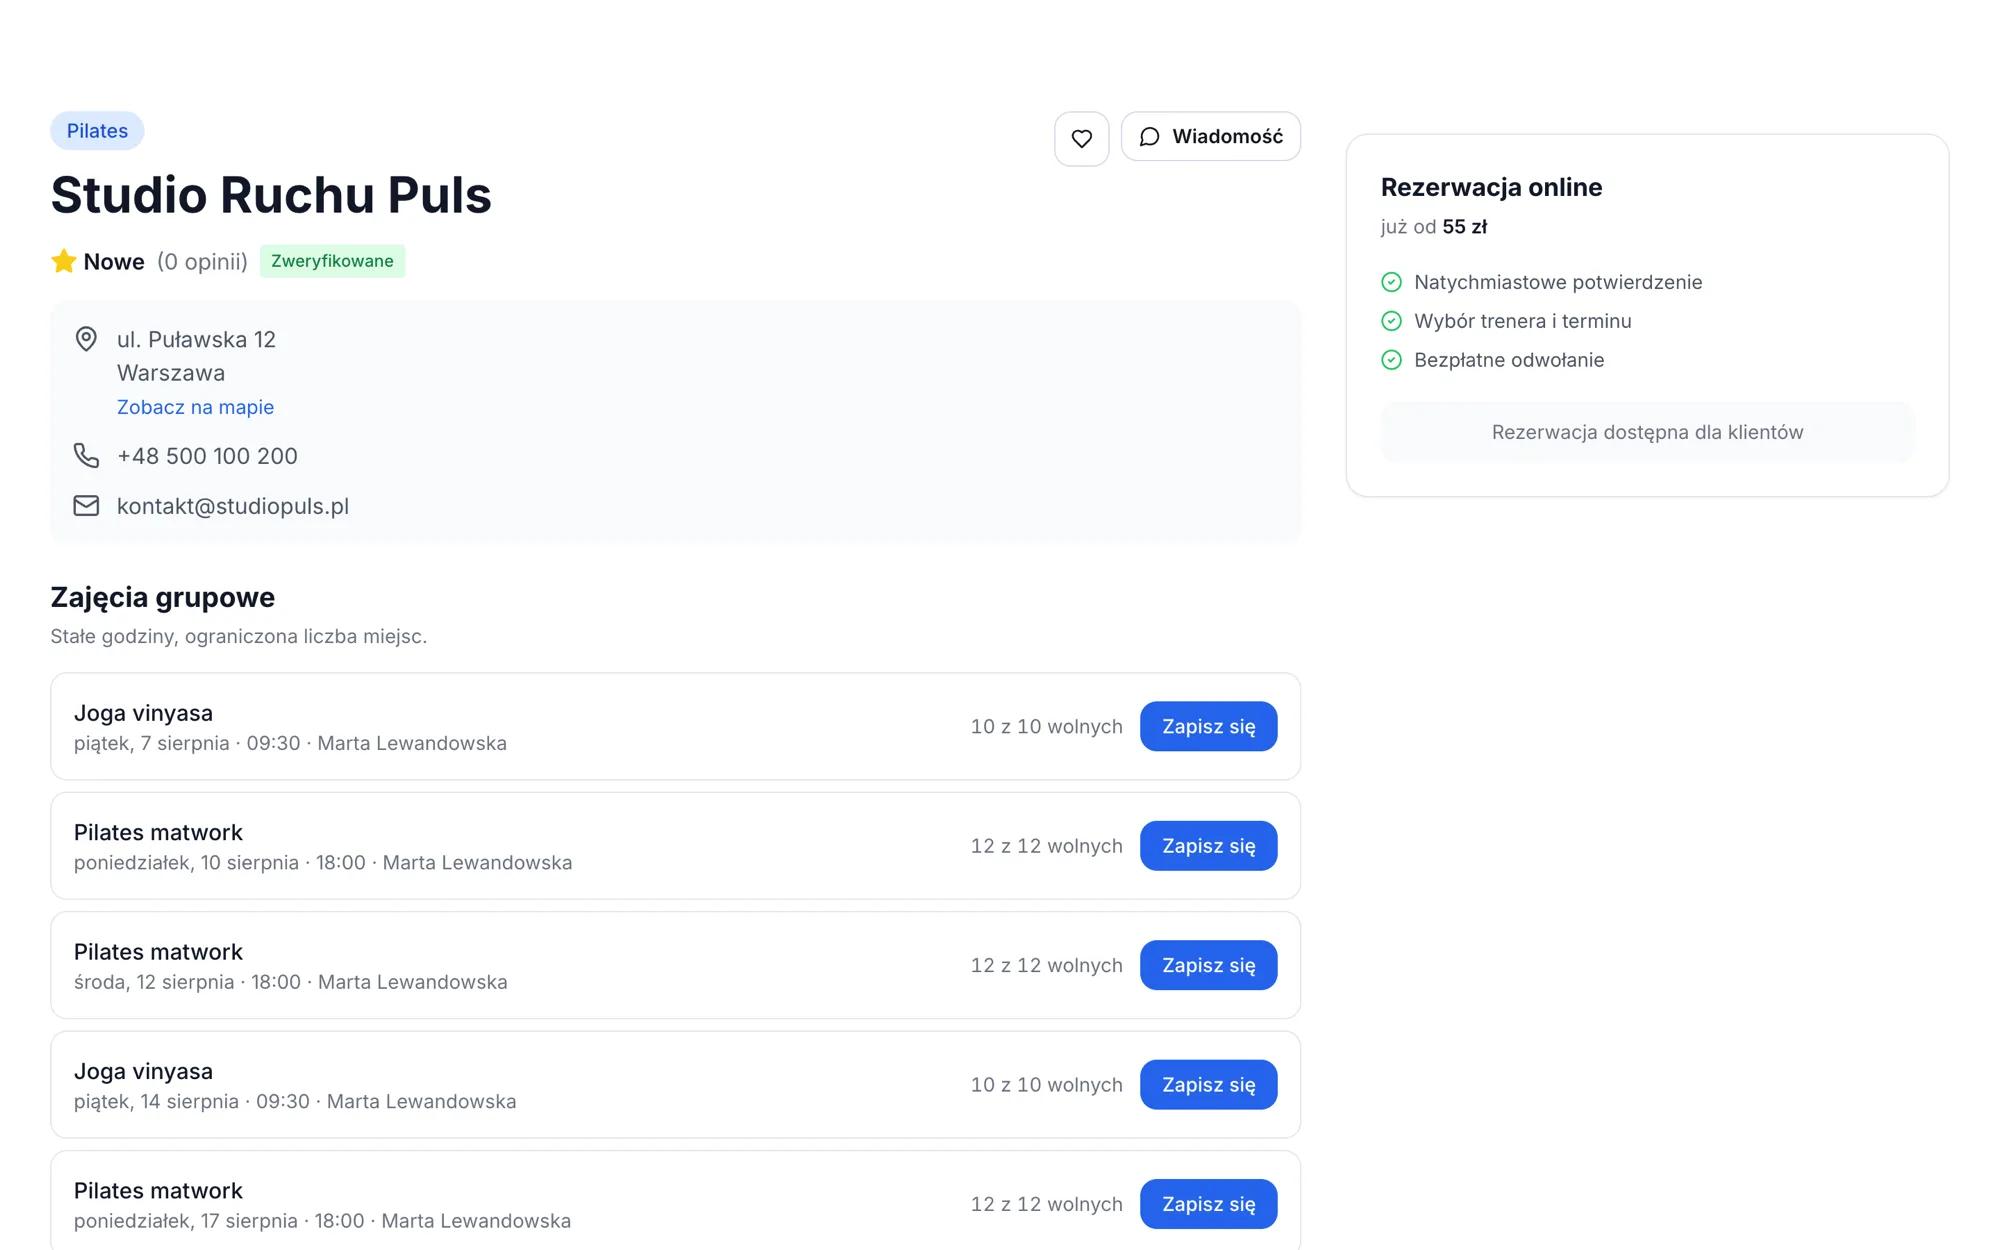This screenshot has height=1250, width=2000.
Task: Click the text środa, 12 sierpnia · 18:00
Action: point(187,982)
